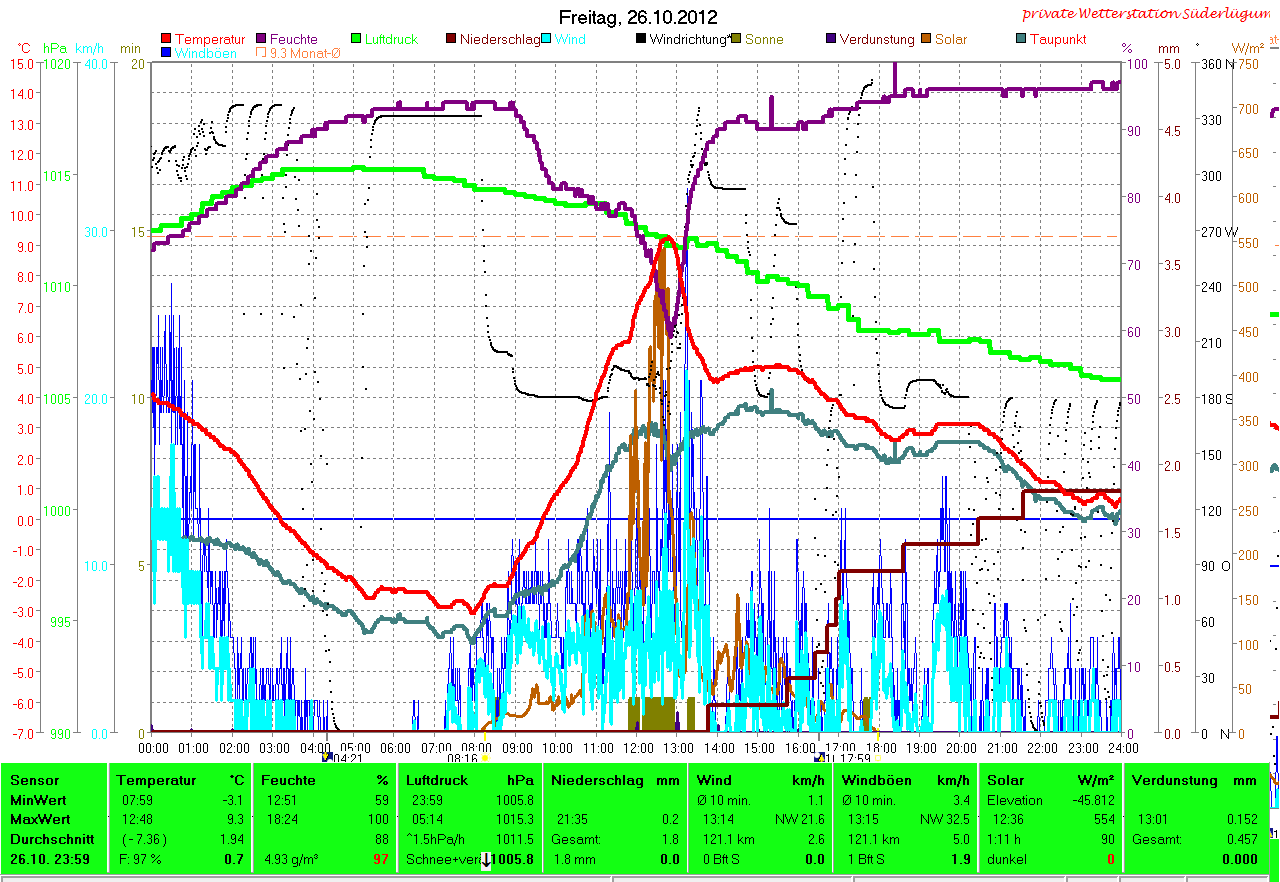The width and height of the screenshot is (1280, 882).
Task: Click the dark red Niederschlag legend square
Action: click(452, 40)
